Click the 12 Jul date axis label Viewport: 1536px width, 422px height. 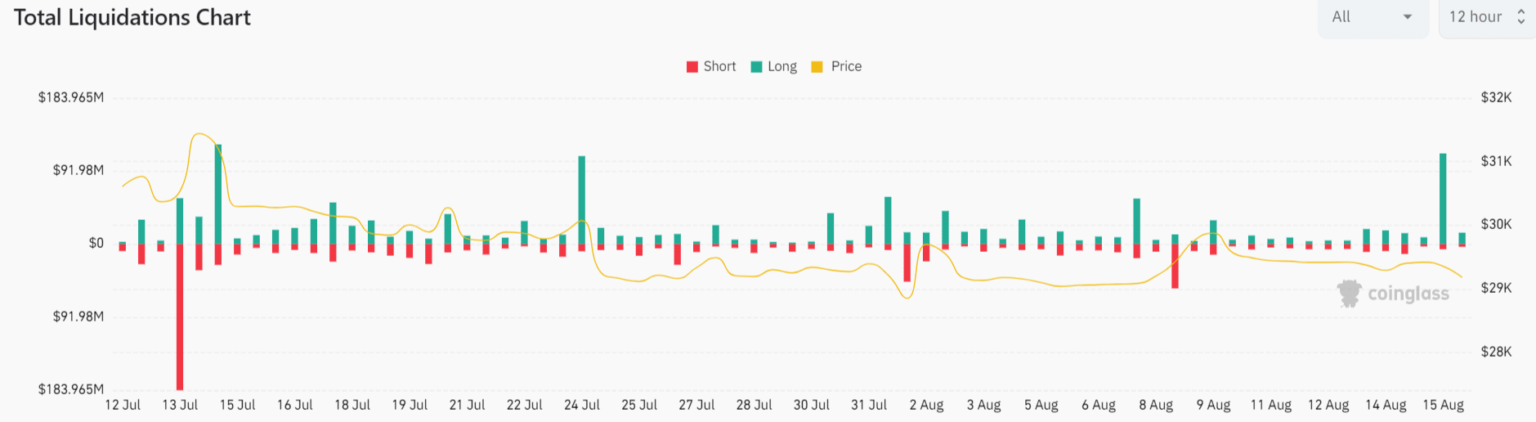click(x=122, y=405)
